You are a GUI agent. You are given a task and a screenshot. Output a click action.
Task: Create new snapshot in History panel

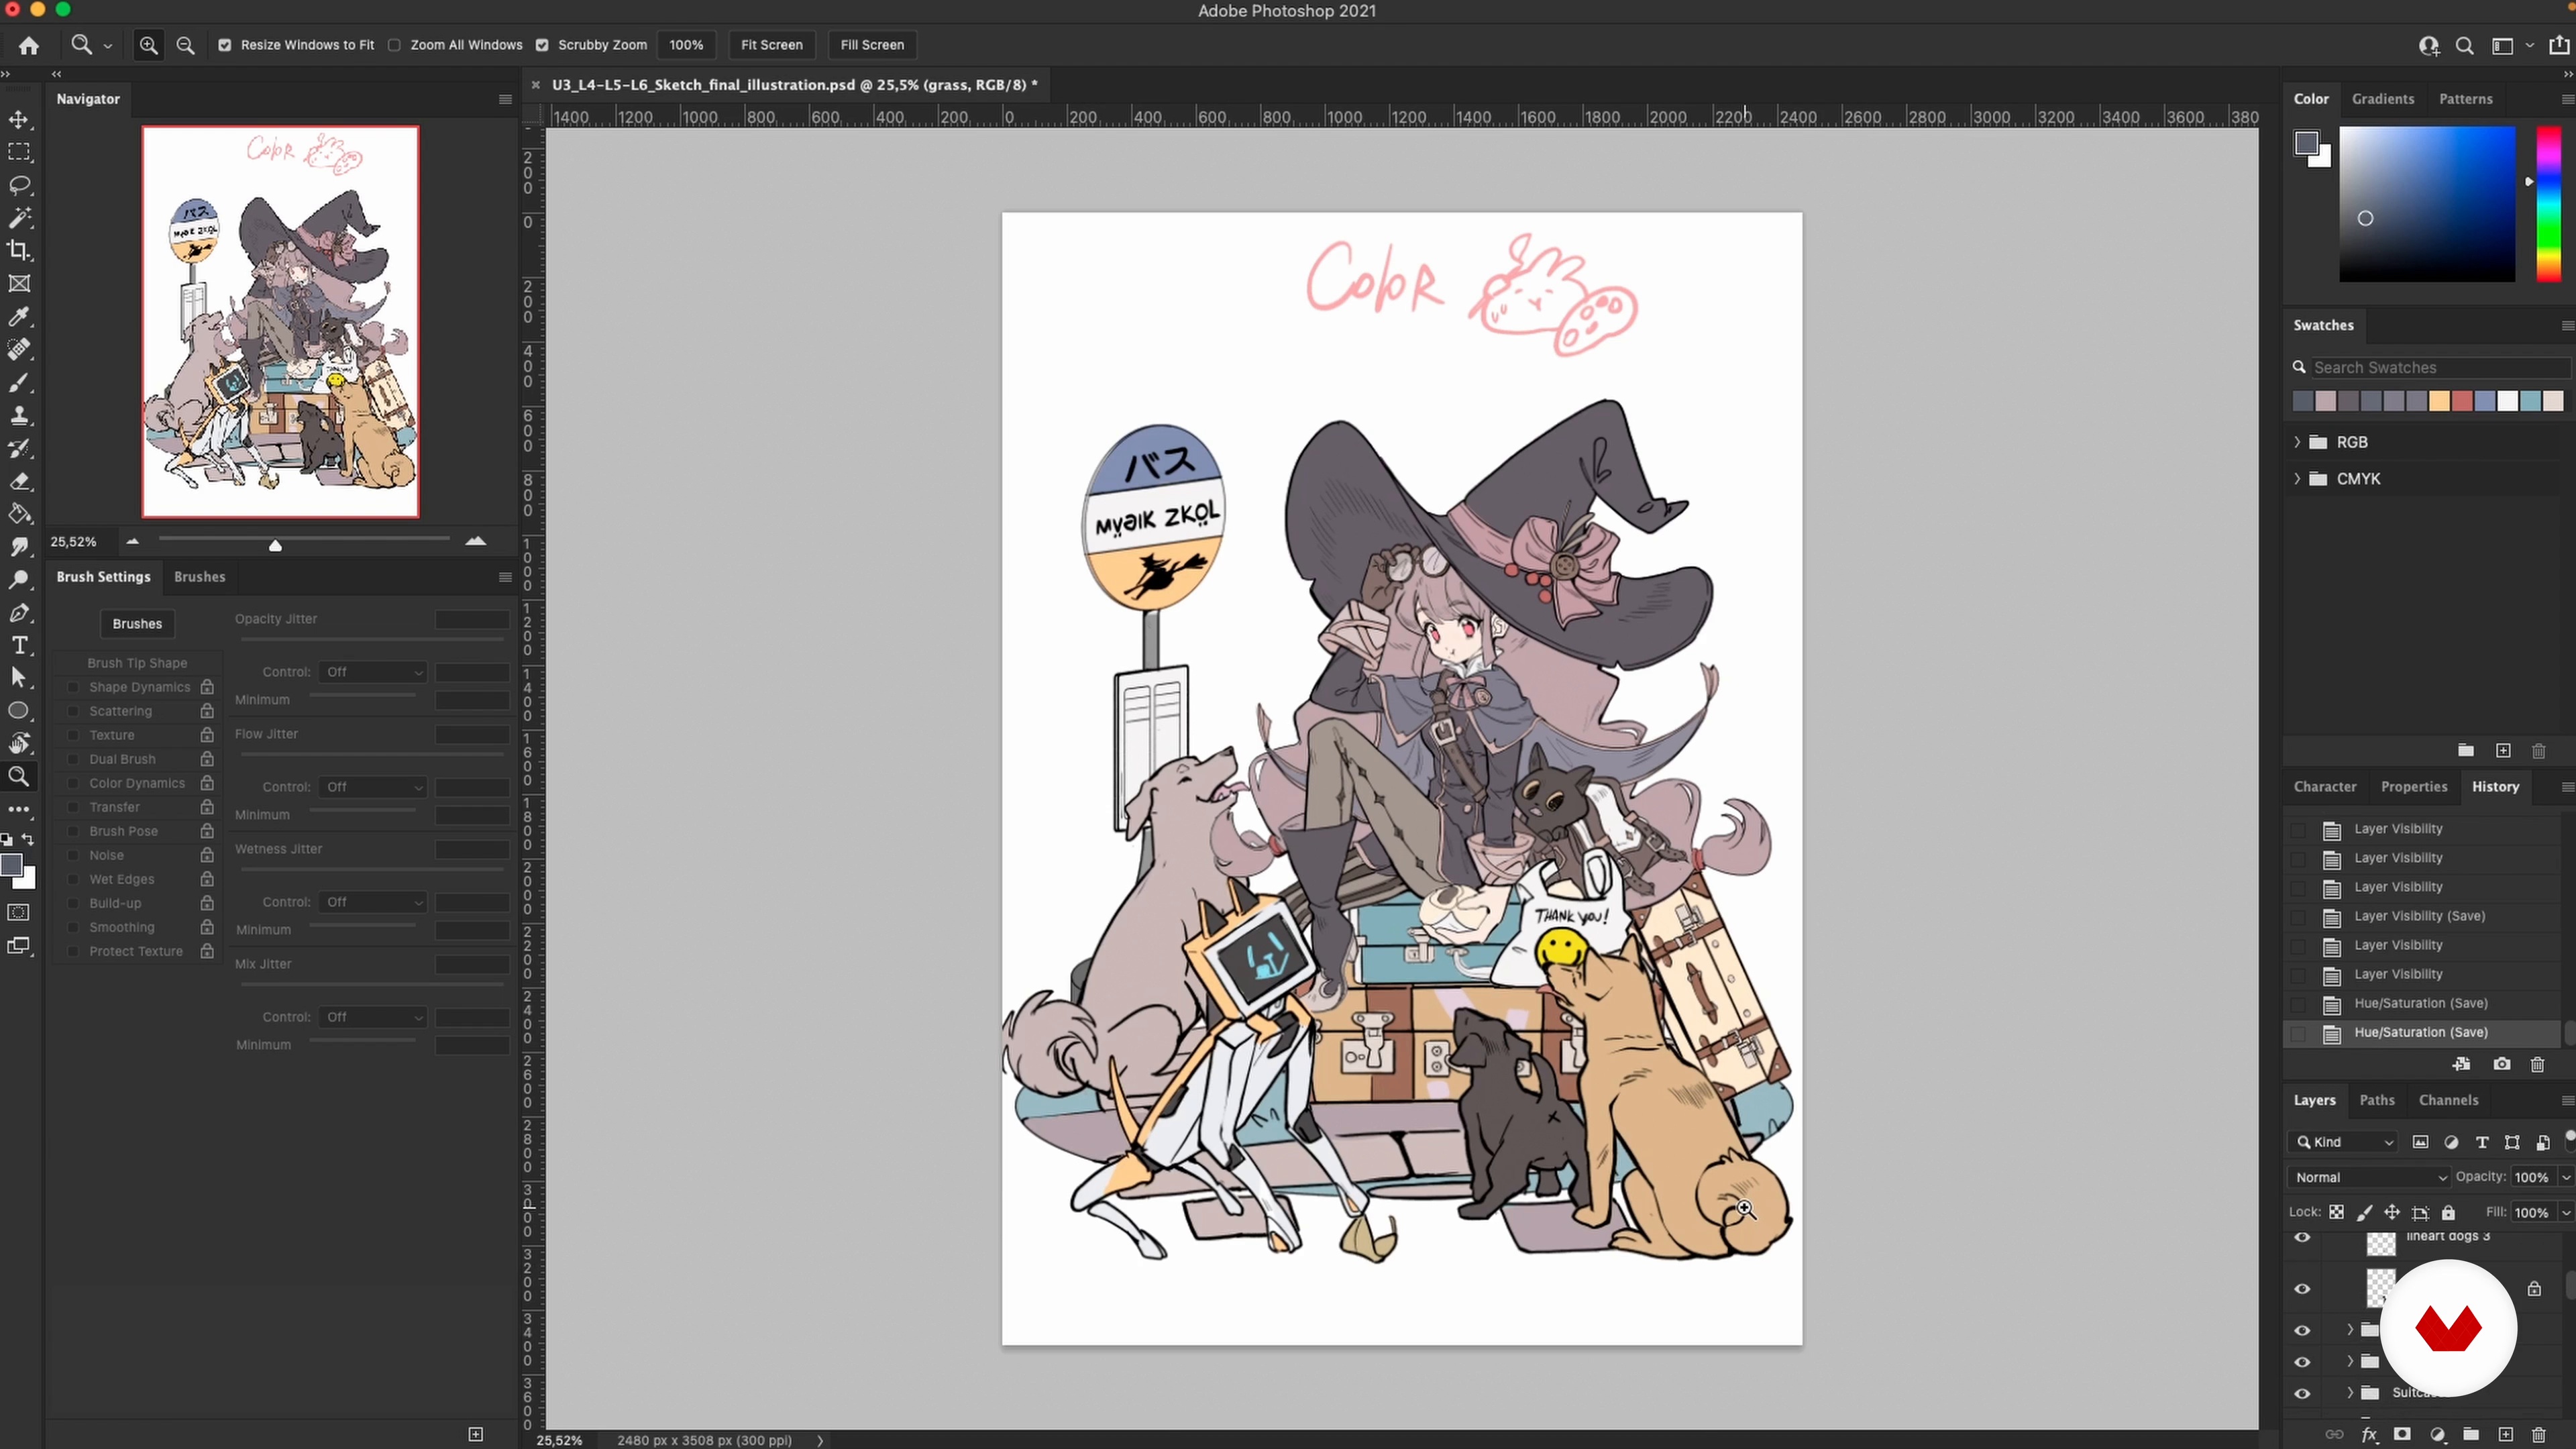pos(2501,1064)
